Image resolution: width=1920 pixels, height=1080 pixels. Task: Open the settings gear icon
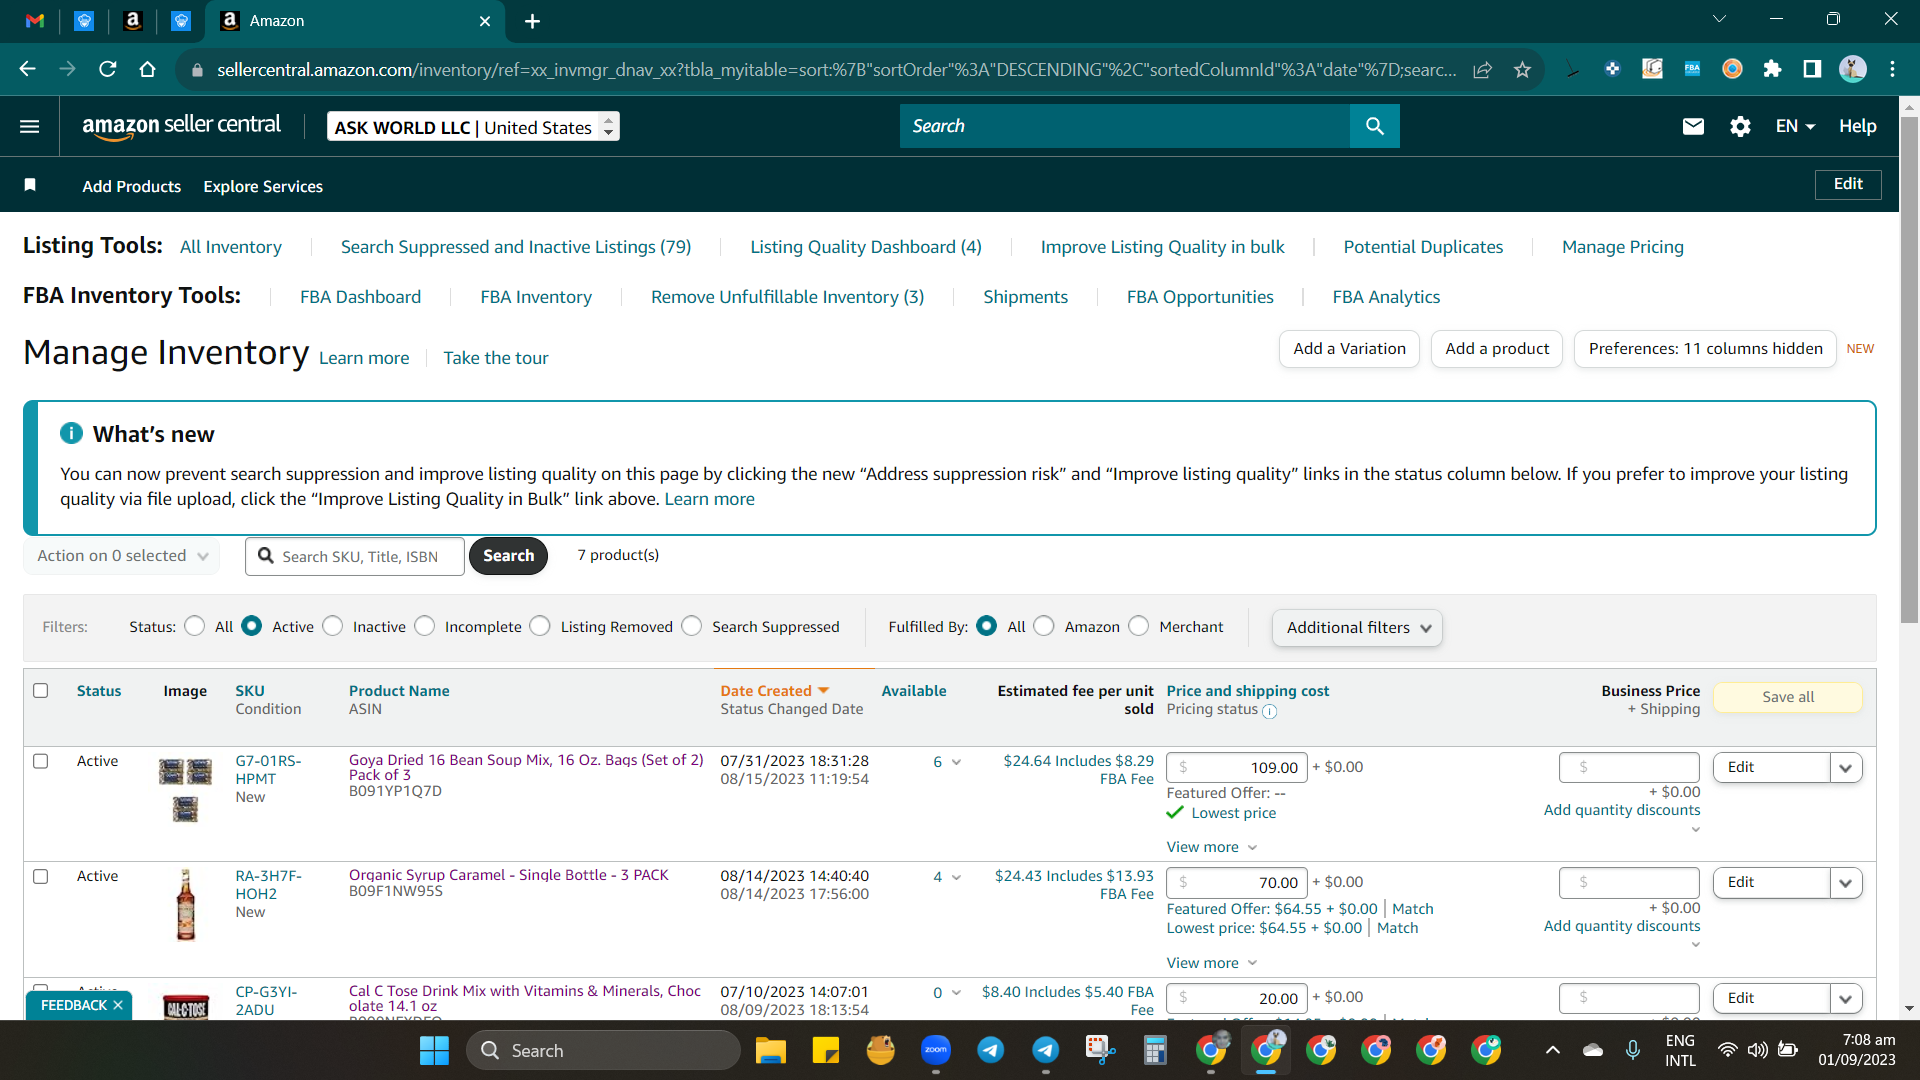1740,126
